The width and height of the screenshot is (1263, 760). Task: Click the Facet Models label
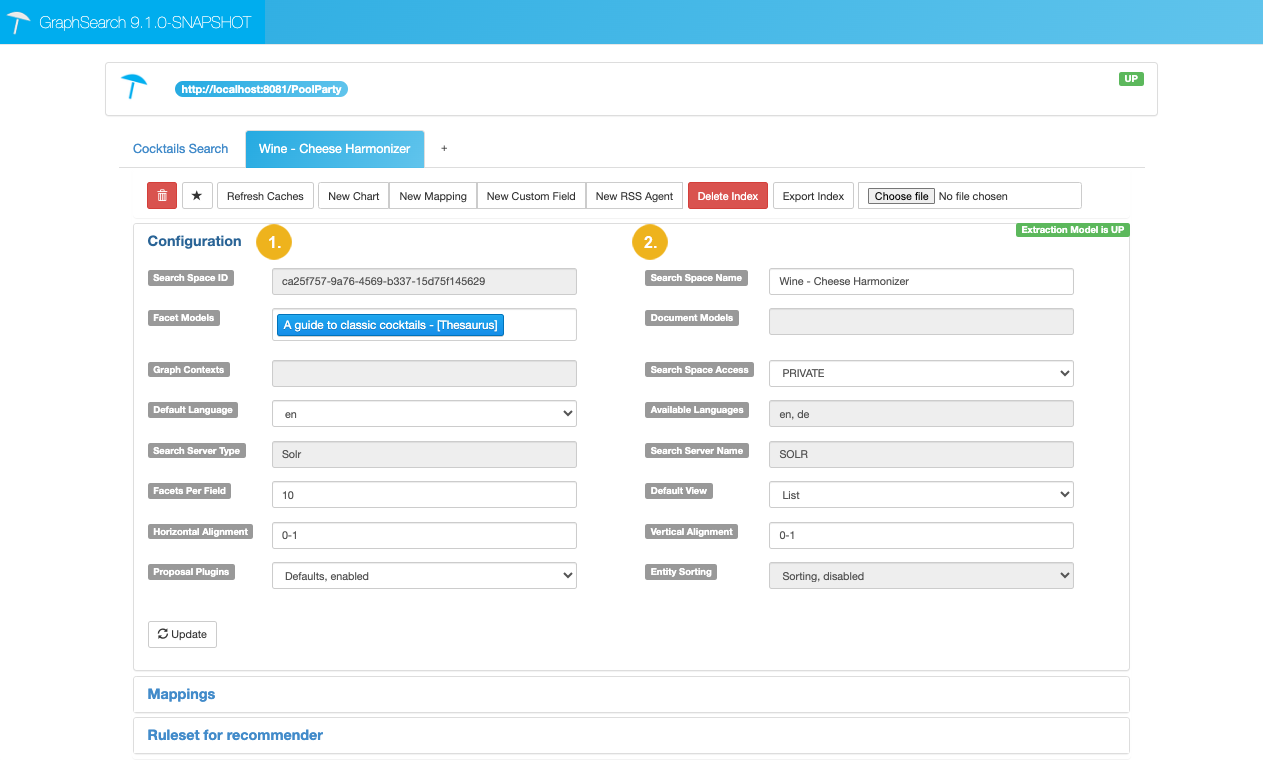coord(184,318)
